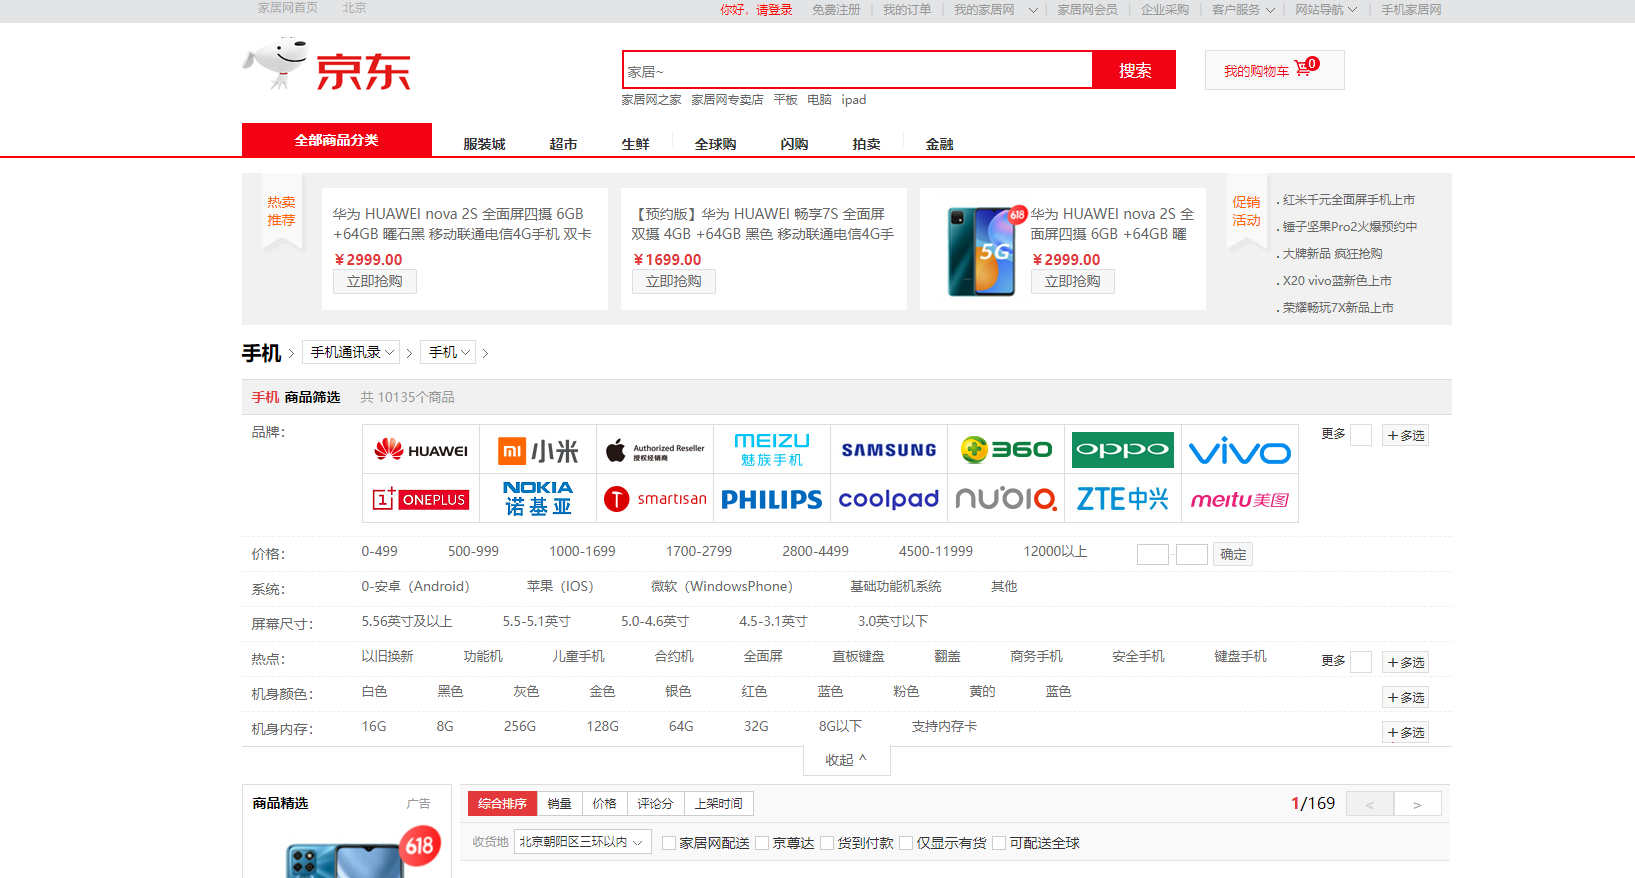Image resolution: width=1635 pixels, height=878 pixels.
Task: Select body color 金色
Action: [602, 692]
